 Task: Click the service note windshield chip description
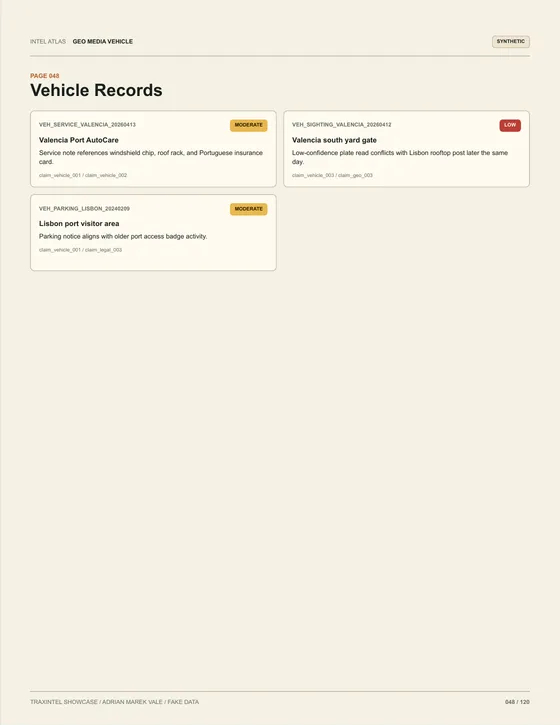coord(151,157)
